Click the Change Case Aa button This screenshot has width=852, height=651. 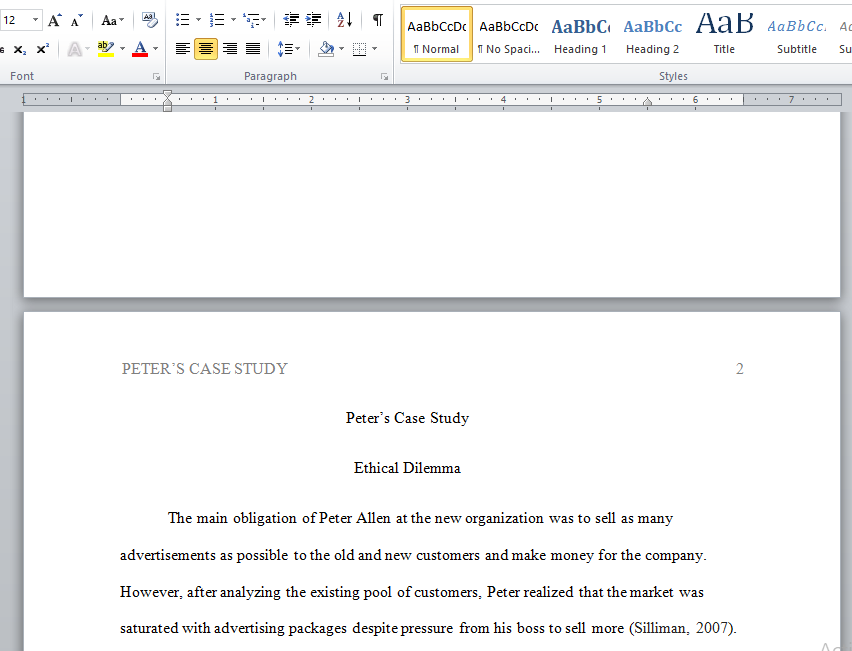click(x=112, y=21)
